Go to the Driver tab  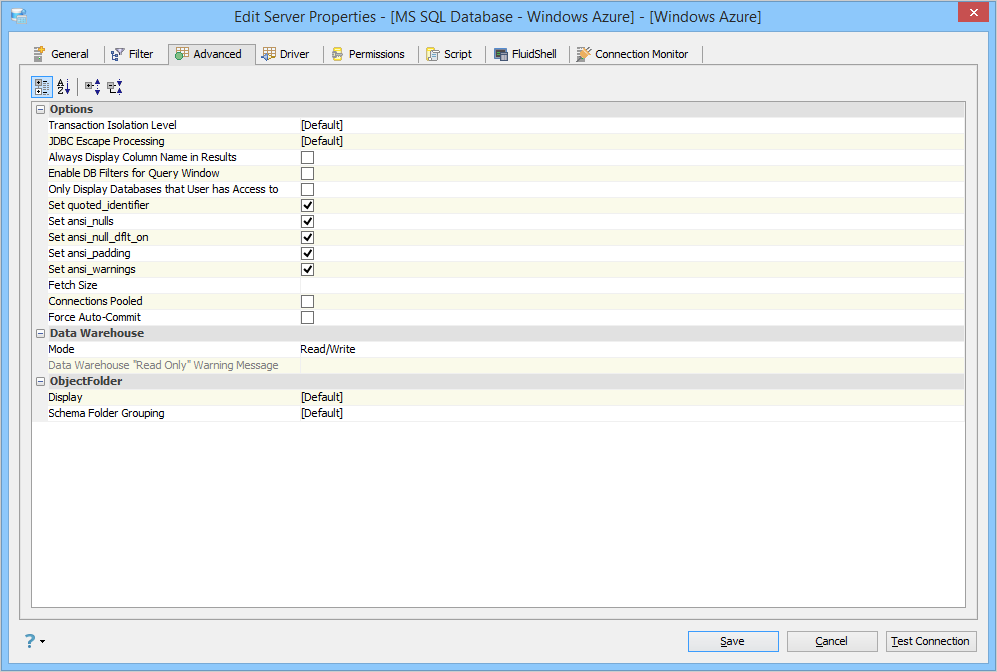[285, 54]
